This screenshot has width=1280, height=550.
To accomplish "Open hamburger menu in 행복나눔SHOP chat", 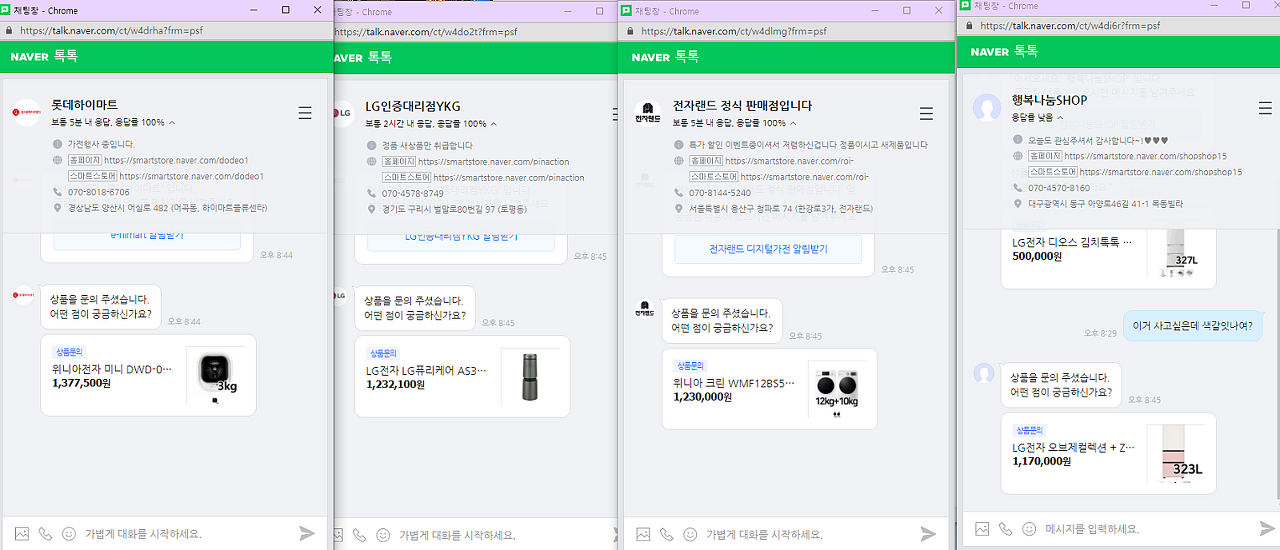I will [1265, 107].
